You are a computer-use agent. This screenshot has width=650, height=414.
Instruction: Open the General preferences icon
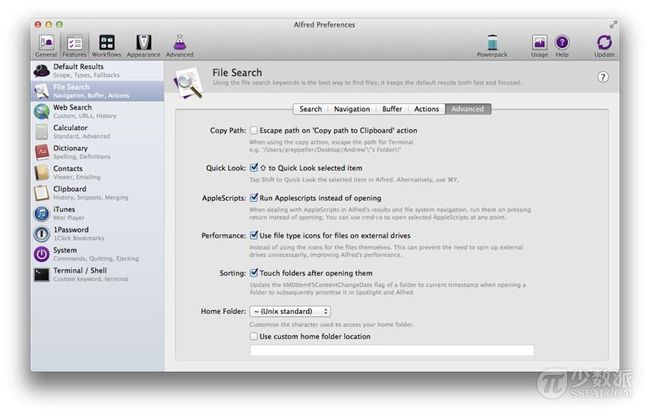[46, 43]
